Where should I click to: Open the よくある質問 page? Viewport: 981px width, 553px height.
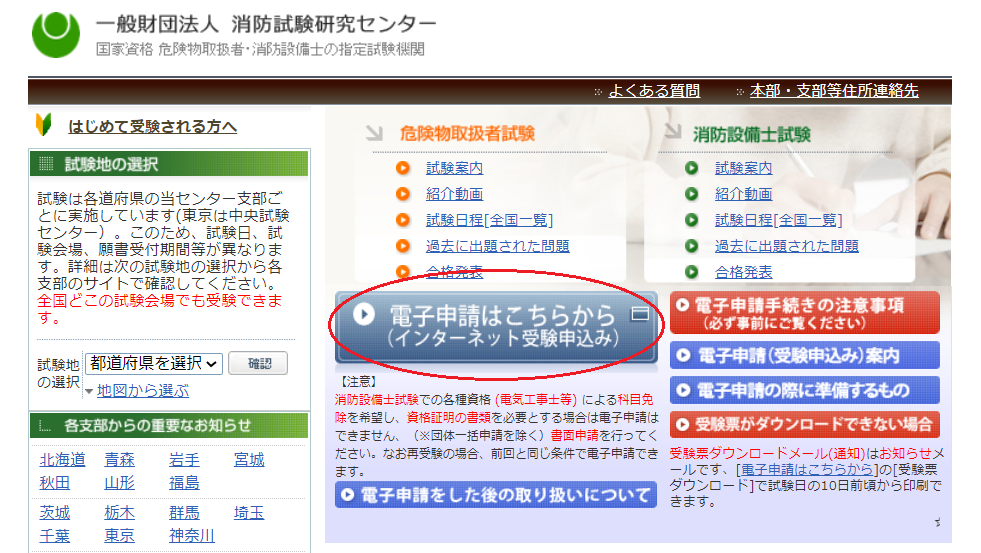[654, 91]
